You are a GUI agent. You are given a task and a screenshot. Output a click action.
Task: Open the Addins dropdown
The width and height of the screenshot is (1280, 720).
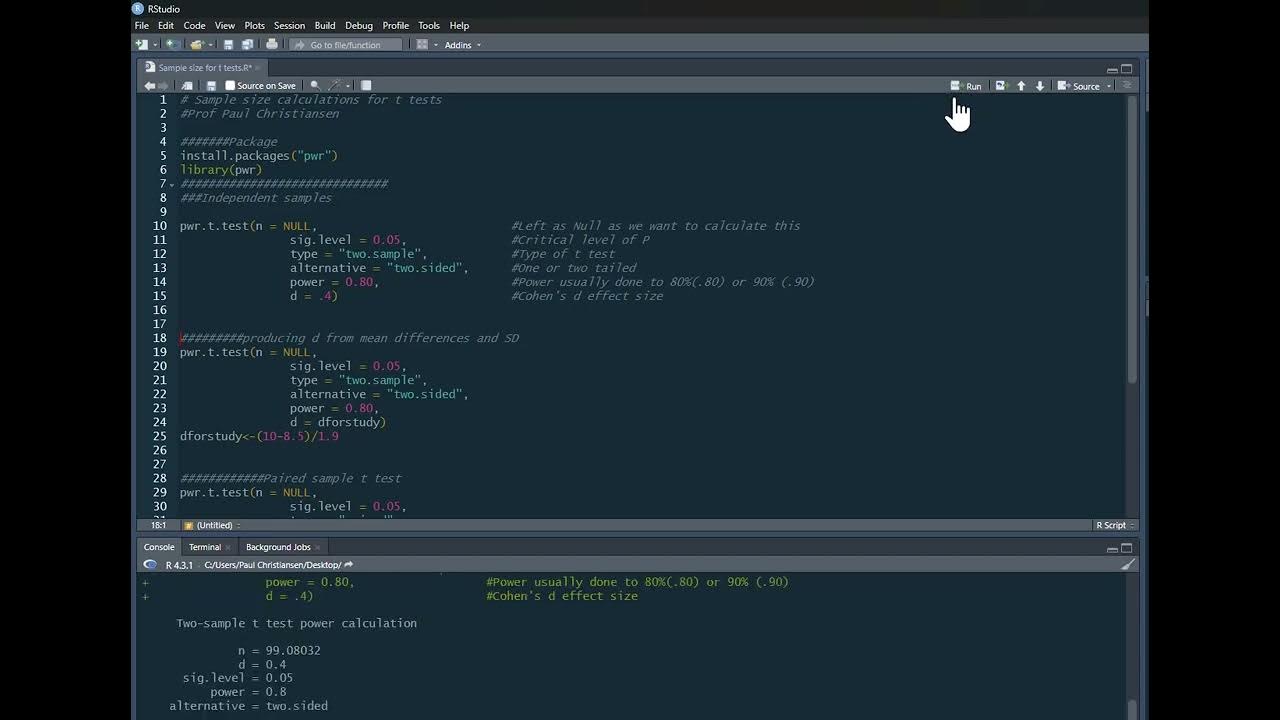462,45
